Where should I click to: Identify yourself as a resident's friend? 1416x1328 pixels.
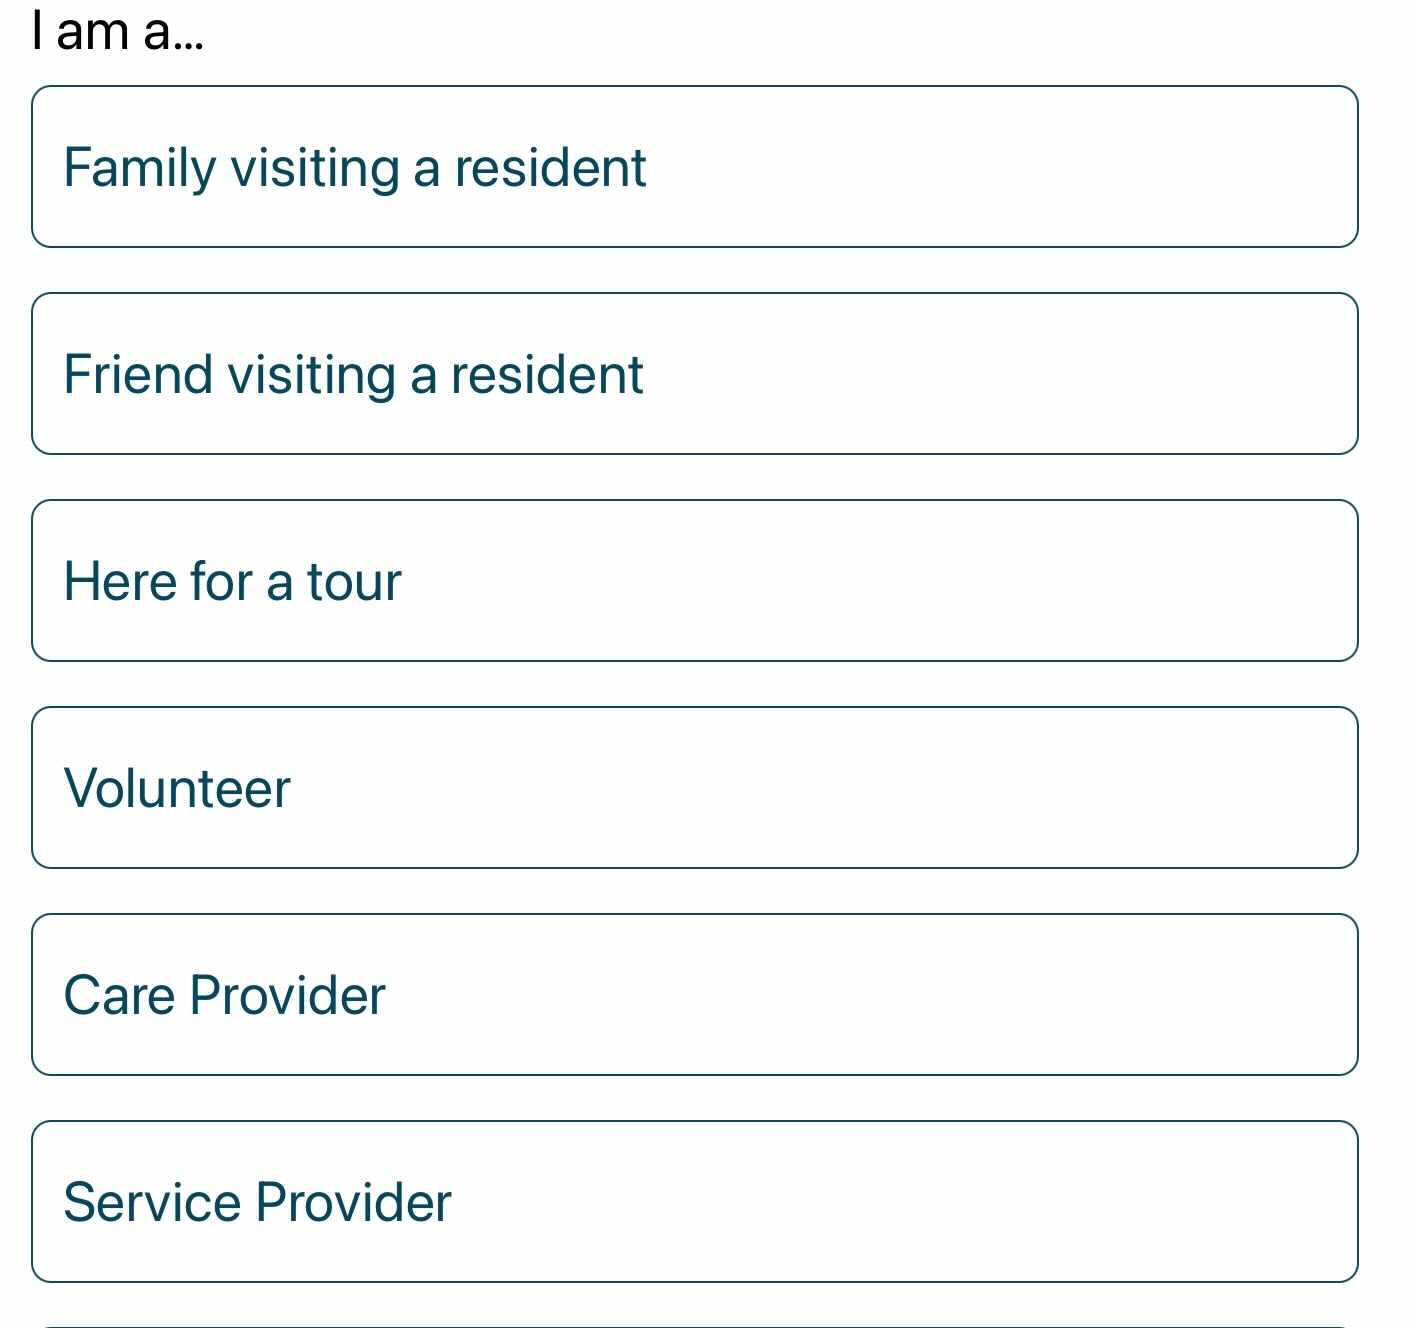point(695,373)
